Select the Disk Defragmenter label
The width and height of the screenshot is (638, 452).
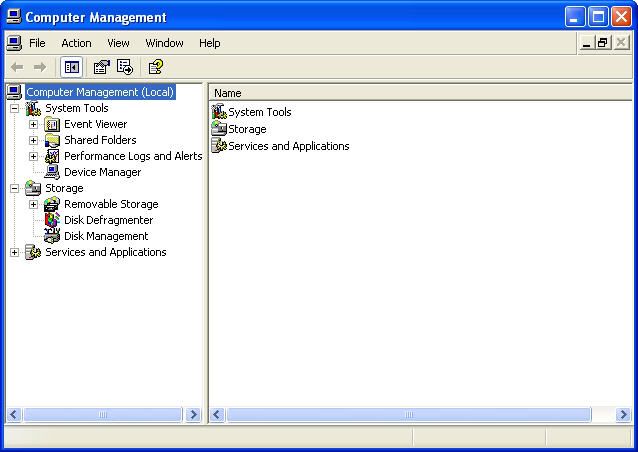(x=109, y=220)
